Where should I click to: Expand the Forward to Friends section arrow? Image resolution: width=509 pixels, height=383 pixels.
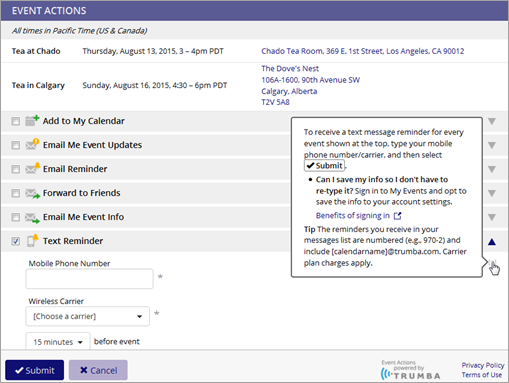[492, 193]
